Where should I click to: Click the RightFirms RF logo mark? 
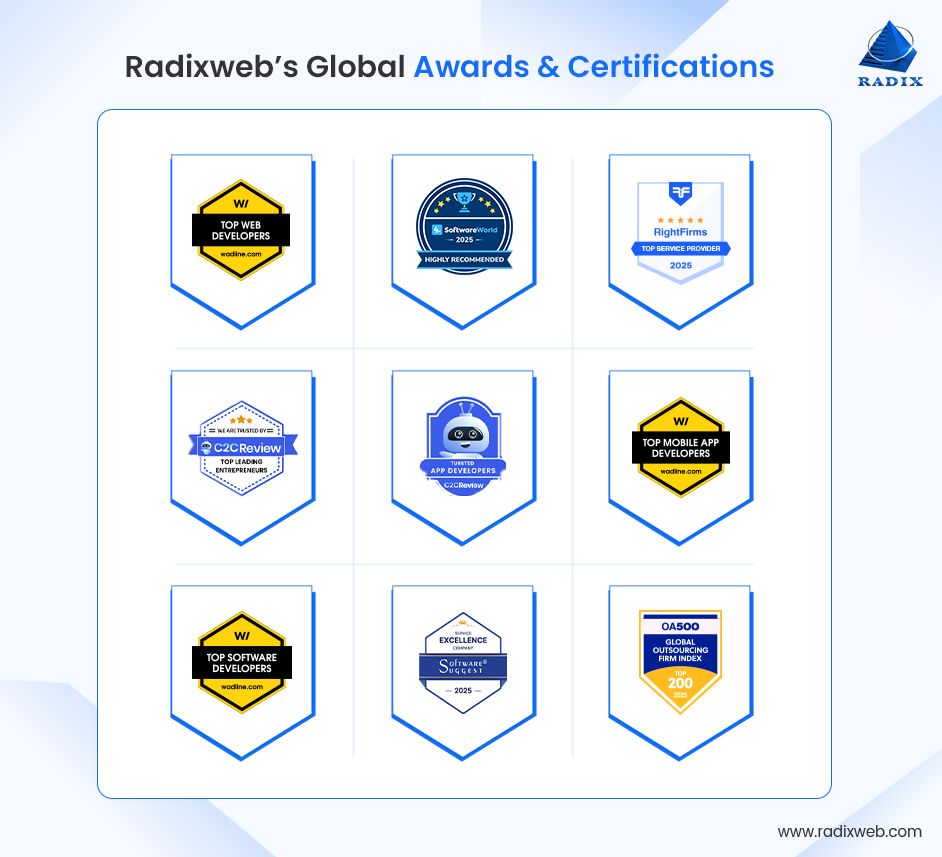click(x=679, y=192)
